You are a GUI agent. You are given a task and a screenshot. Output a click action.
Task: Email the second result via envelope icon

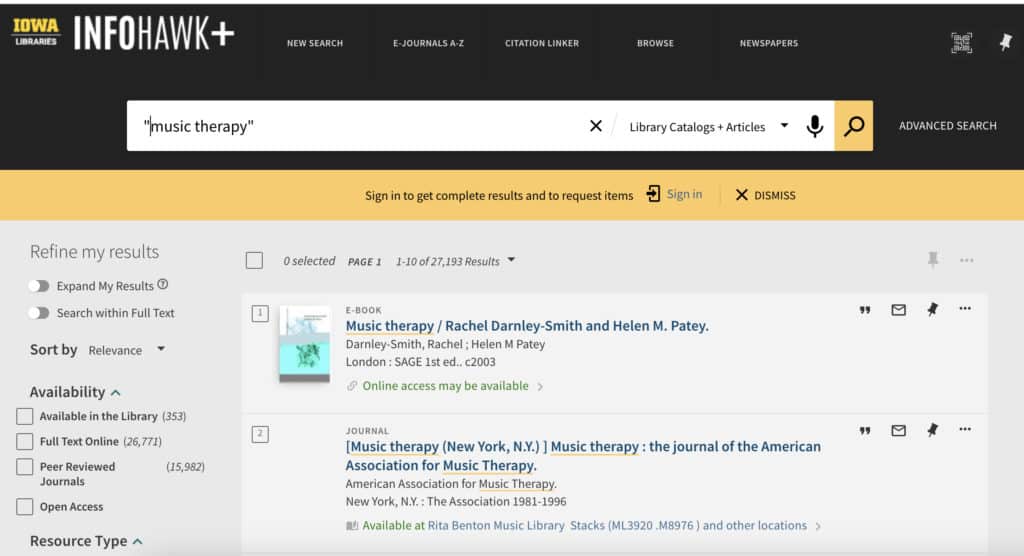tap(898, 431)
